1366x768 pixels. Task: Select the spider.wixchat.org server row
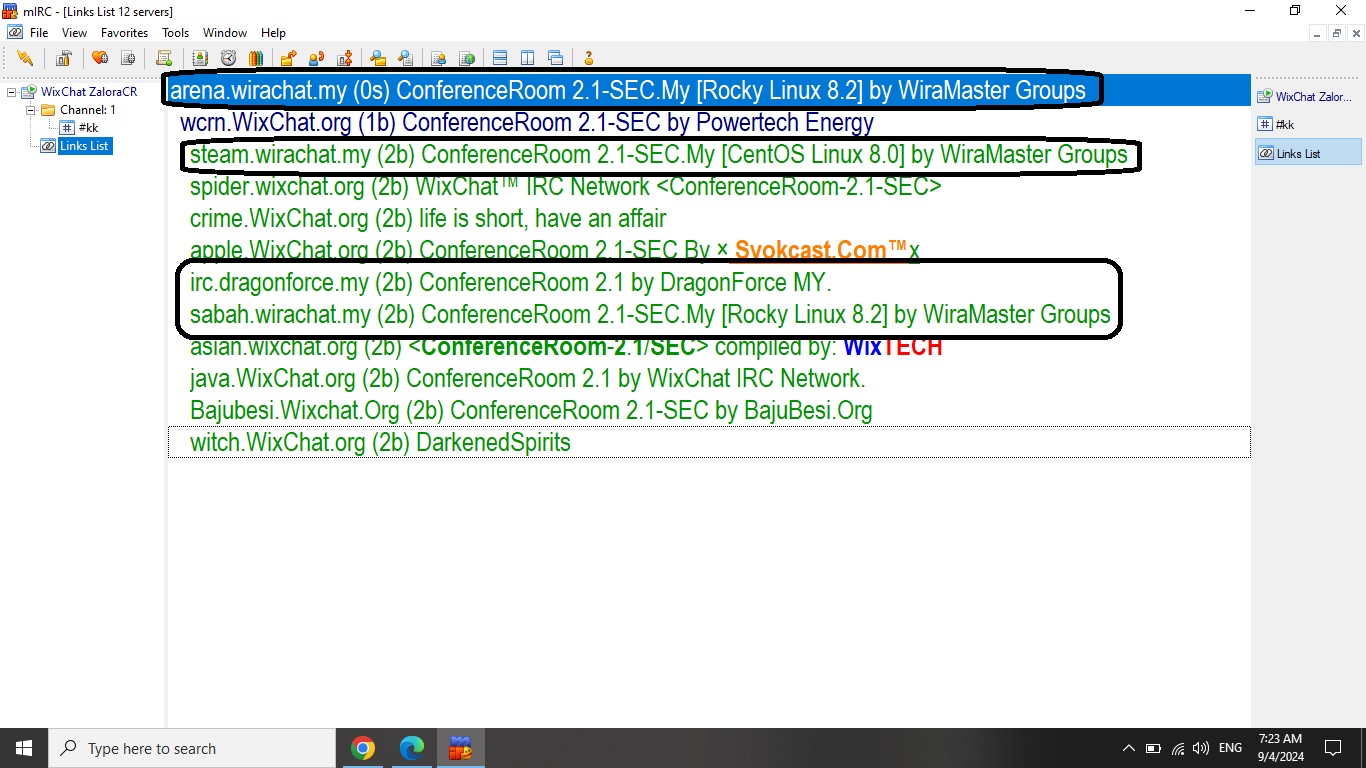(709, 187)
